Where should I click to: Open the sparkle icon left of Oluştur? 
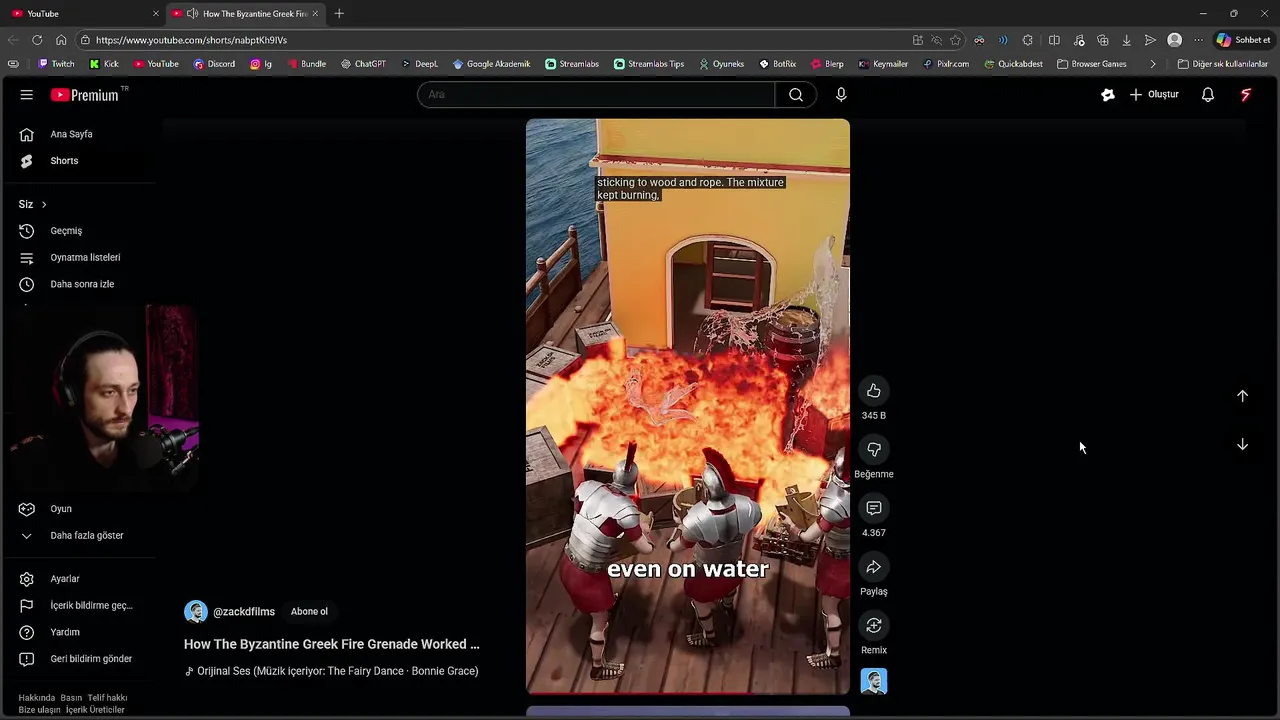point(1108,95)
